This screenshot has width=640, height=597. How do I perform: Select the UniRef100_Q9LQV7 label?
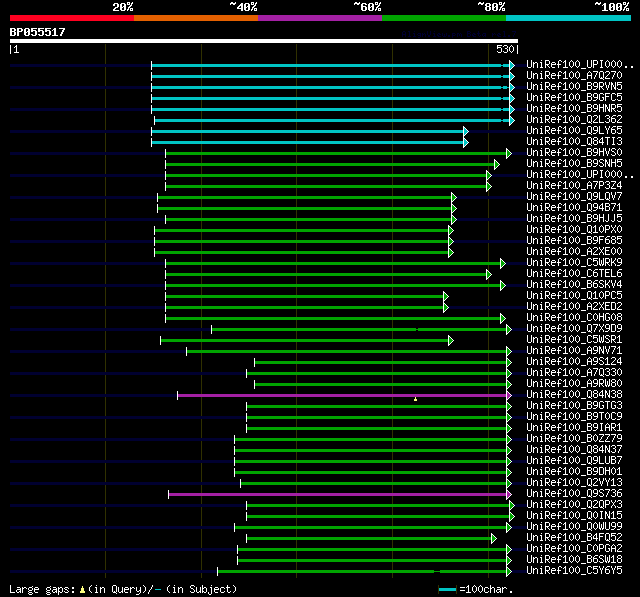click(x=574, y=197)
